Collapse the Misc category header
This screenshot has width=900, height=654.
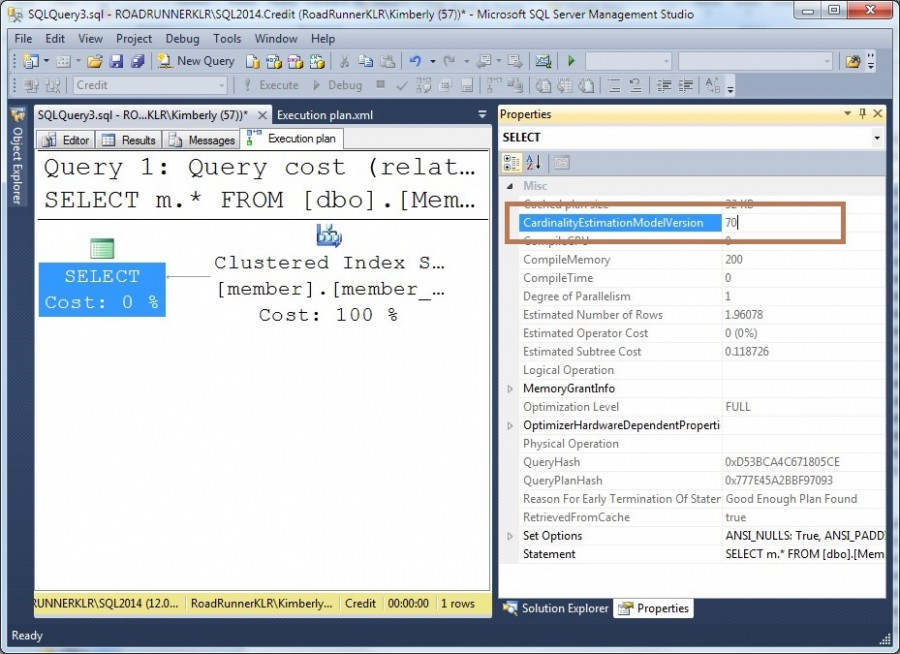click(x=509, y=185)
